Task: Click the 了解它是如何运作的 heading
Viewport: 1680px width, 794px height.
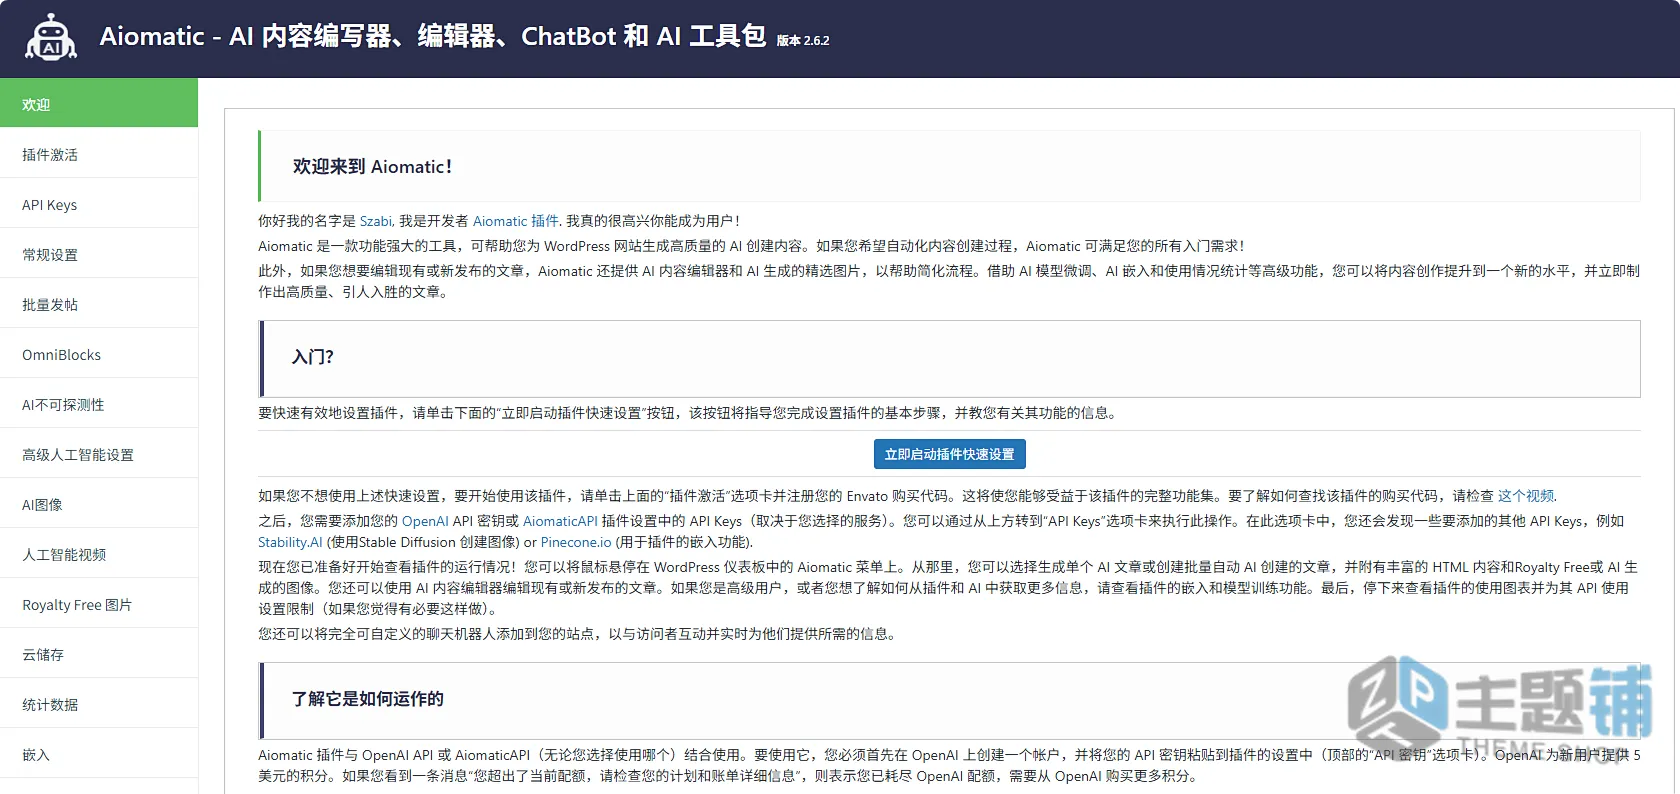Action: 367,699
